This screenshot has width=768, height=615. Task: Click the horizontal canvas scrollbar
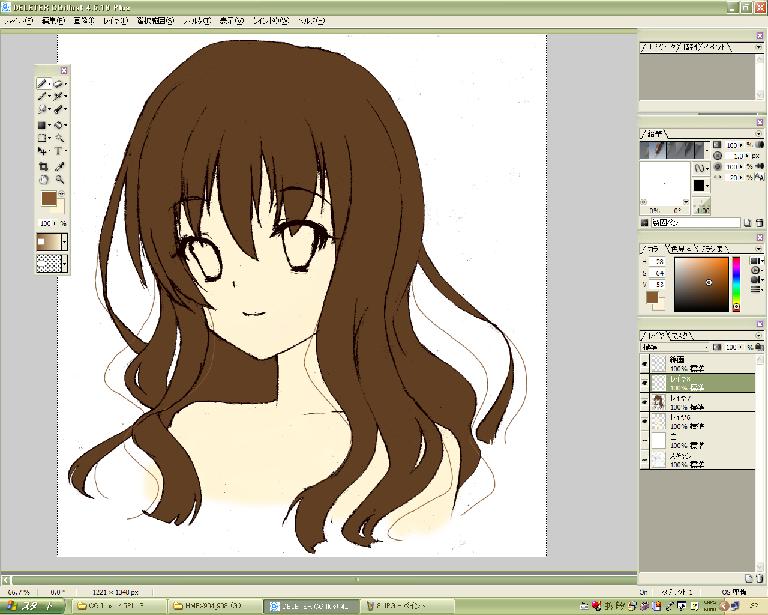point(323,580)
